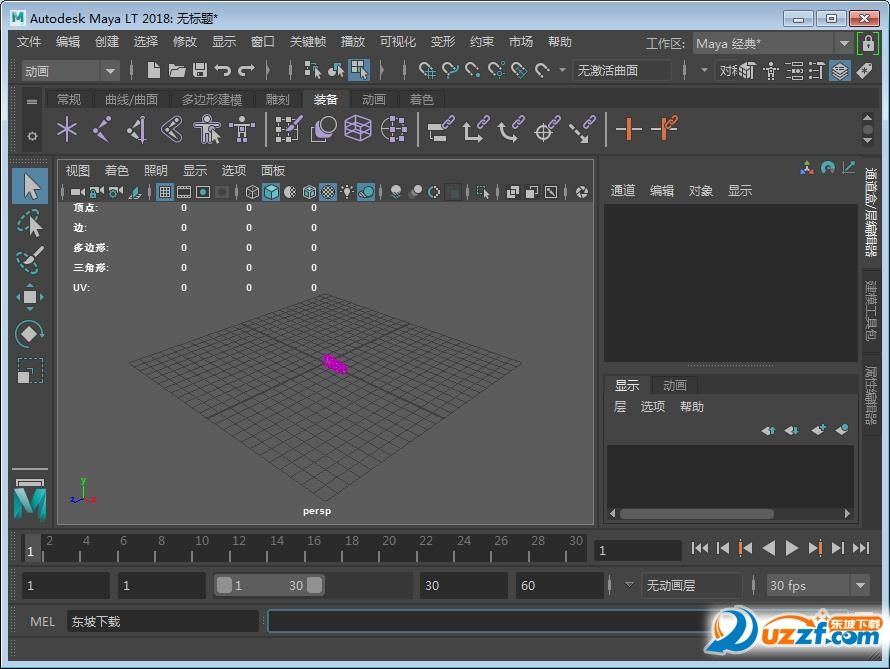The width and height of the screenshot is (890, 669).
Task: Open the symmetry arrow before 对称
Action: pos(704,70)
